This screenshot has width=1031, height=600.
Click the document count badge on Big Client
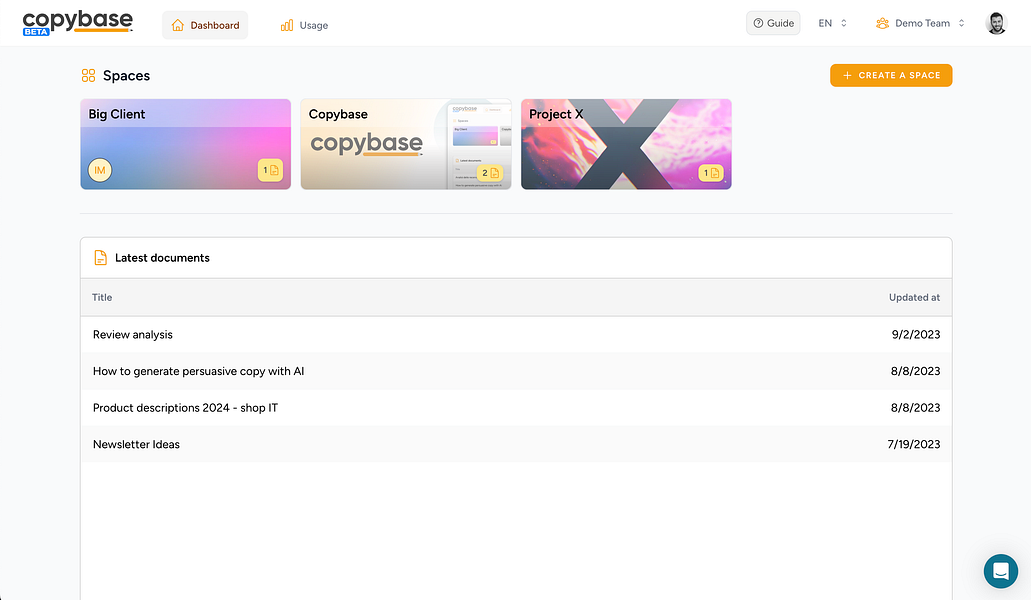point(270,171)
